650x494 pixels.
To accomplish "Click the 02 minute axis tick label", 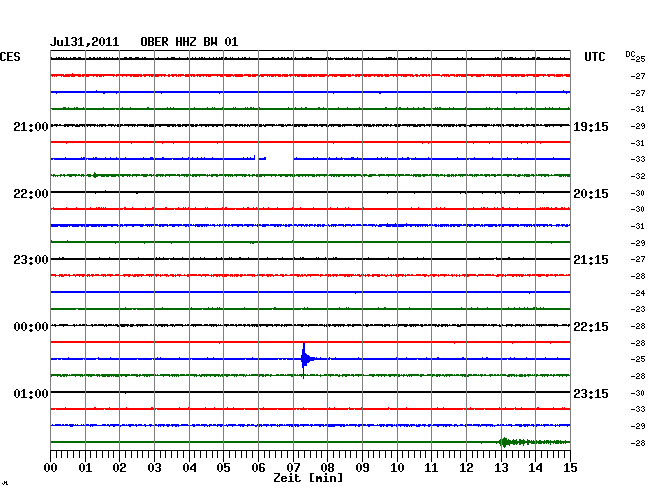I will pyautogui.click(x=119, y=468).
